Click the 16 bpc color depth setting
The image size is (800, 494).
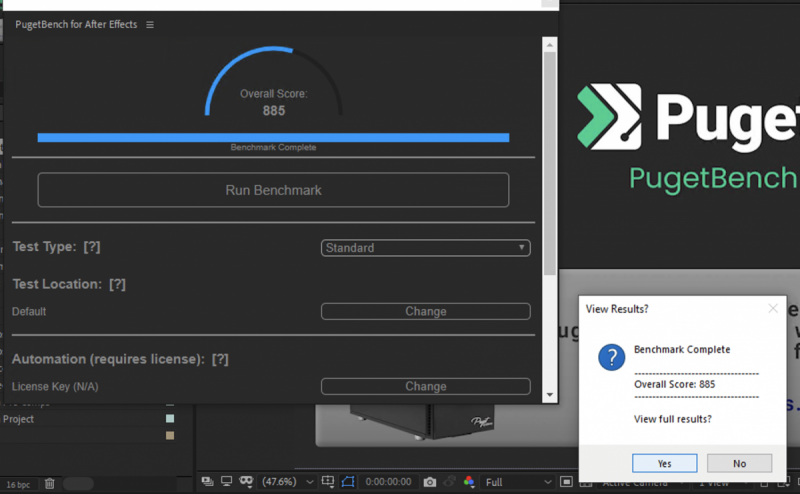coord(18,484)
